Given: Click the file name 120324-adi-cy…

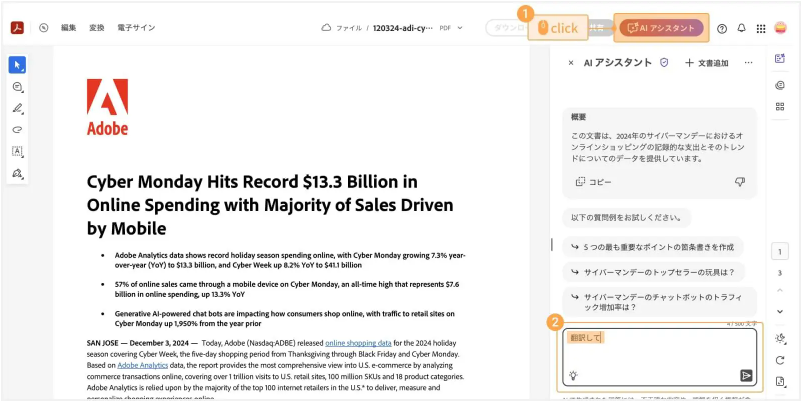Looking at the screenshot, I should [403, 28].
